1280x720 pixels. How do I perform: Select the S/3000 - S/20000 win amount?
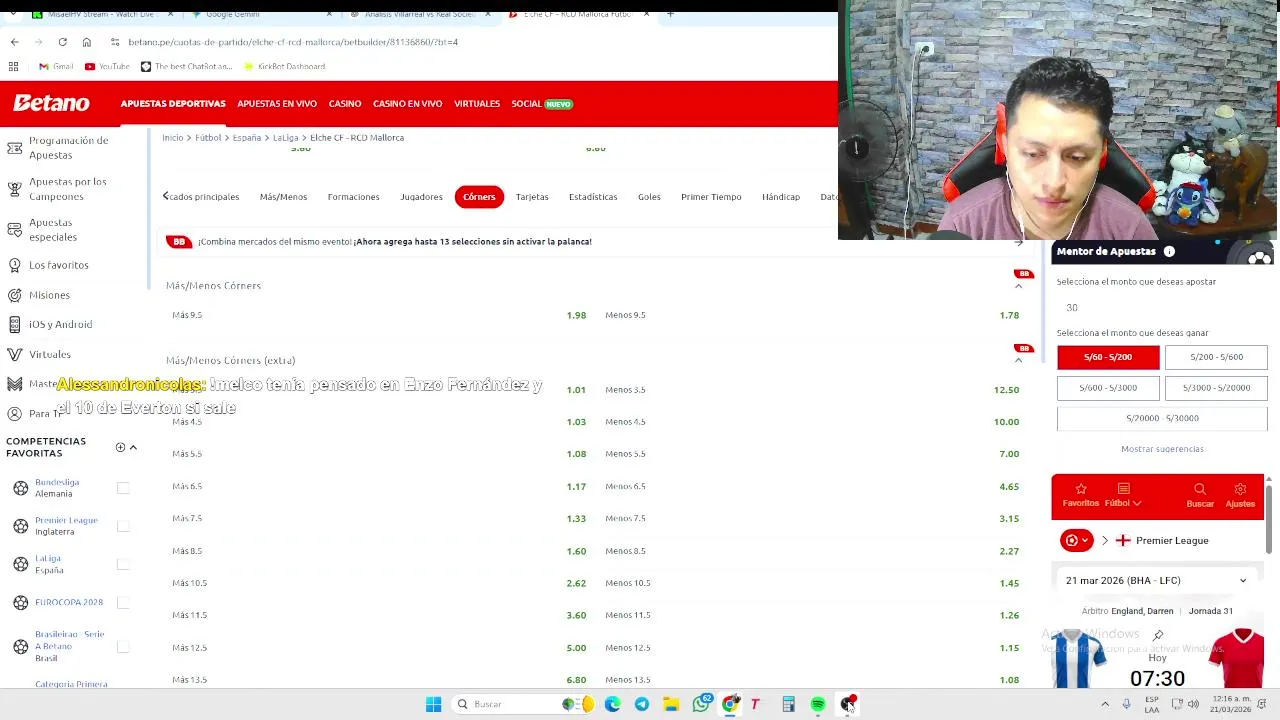coord(1216,387)
